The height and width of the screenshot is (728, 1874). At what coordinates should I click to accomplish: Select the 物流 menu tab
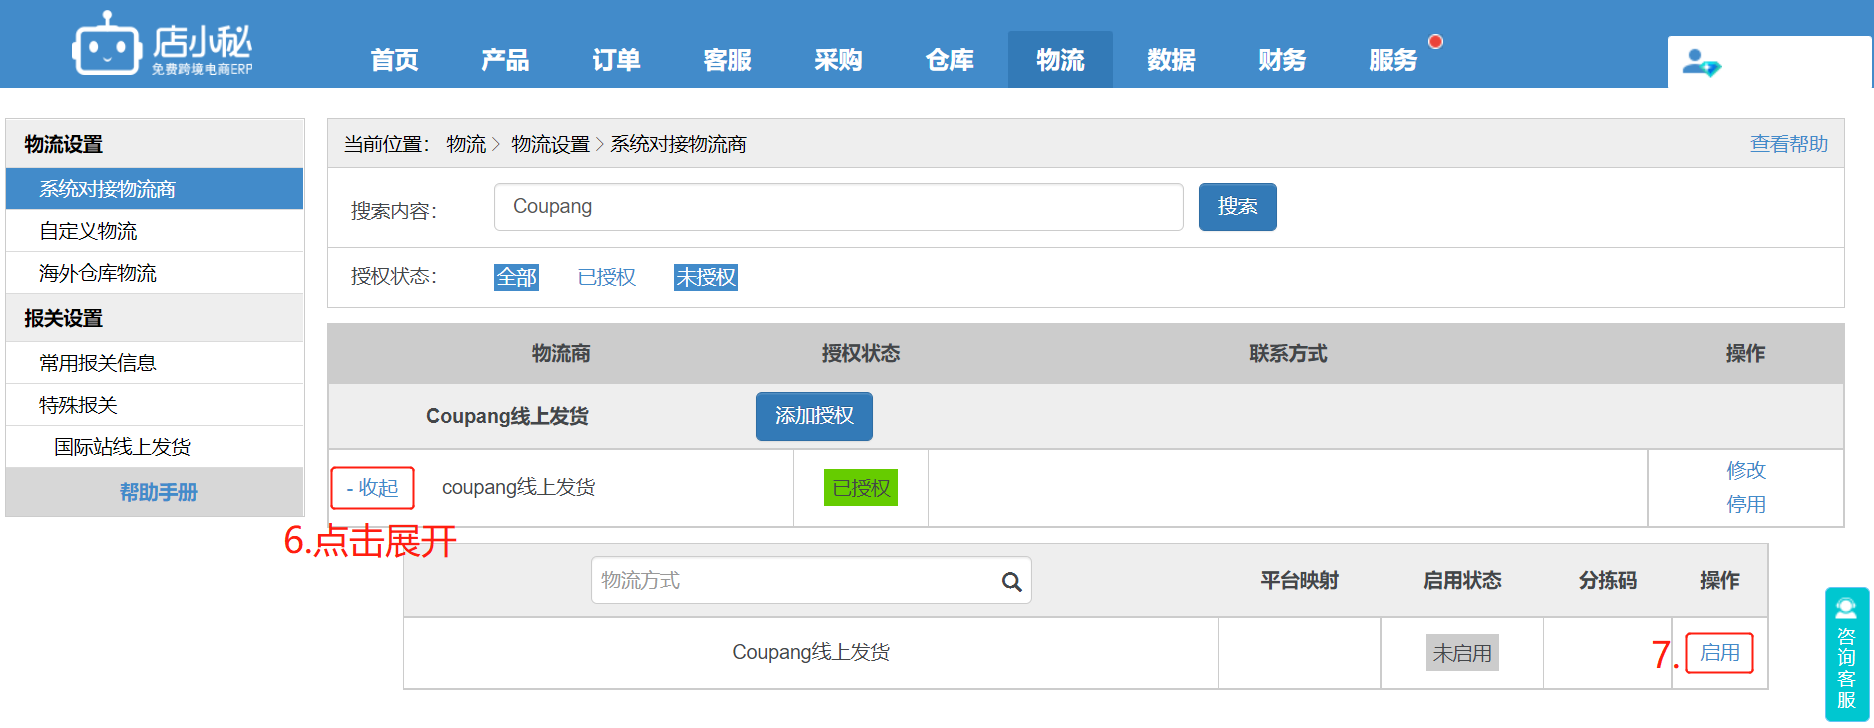(x=1060, y=60)
